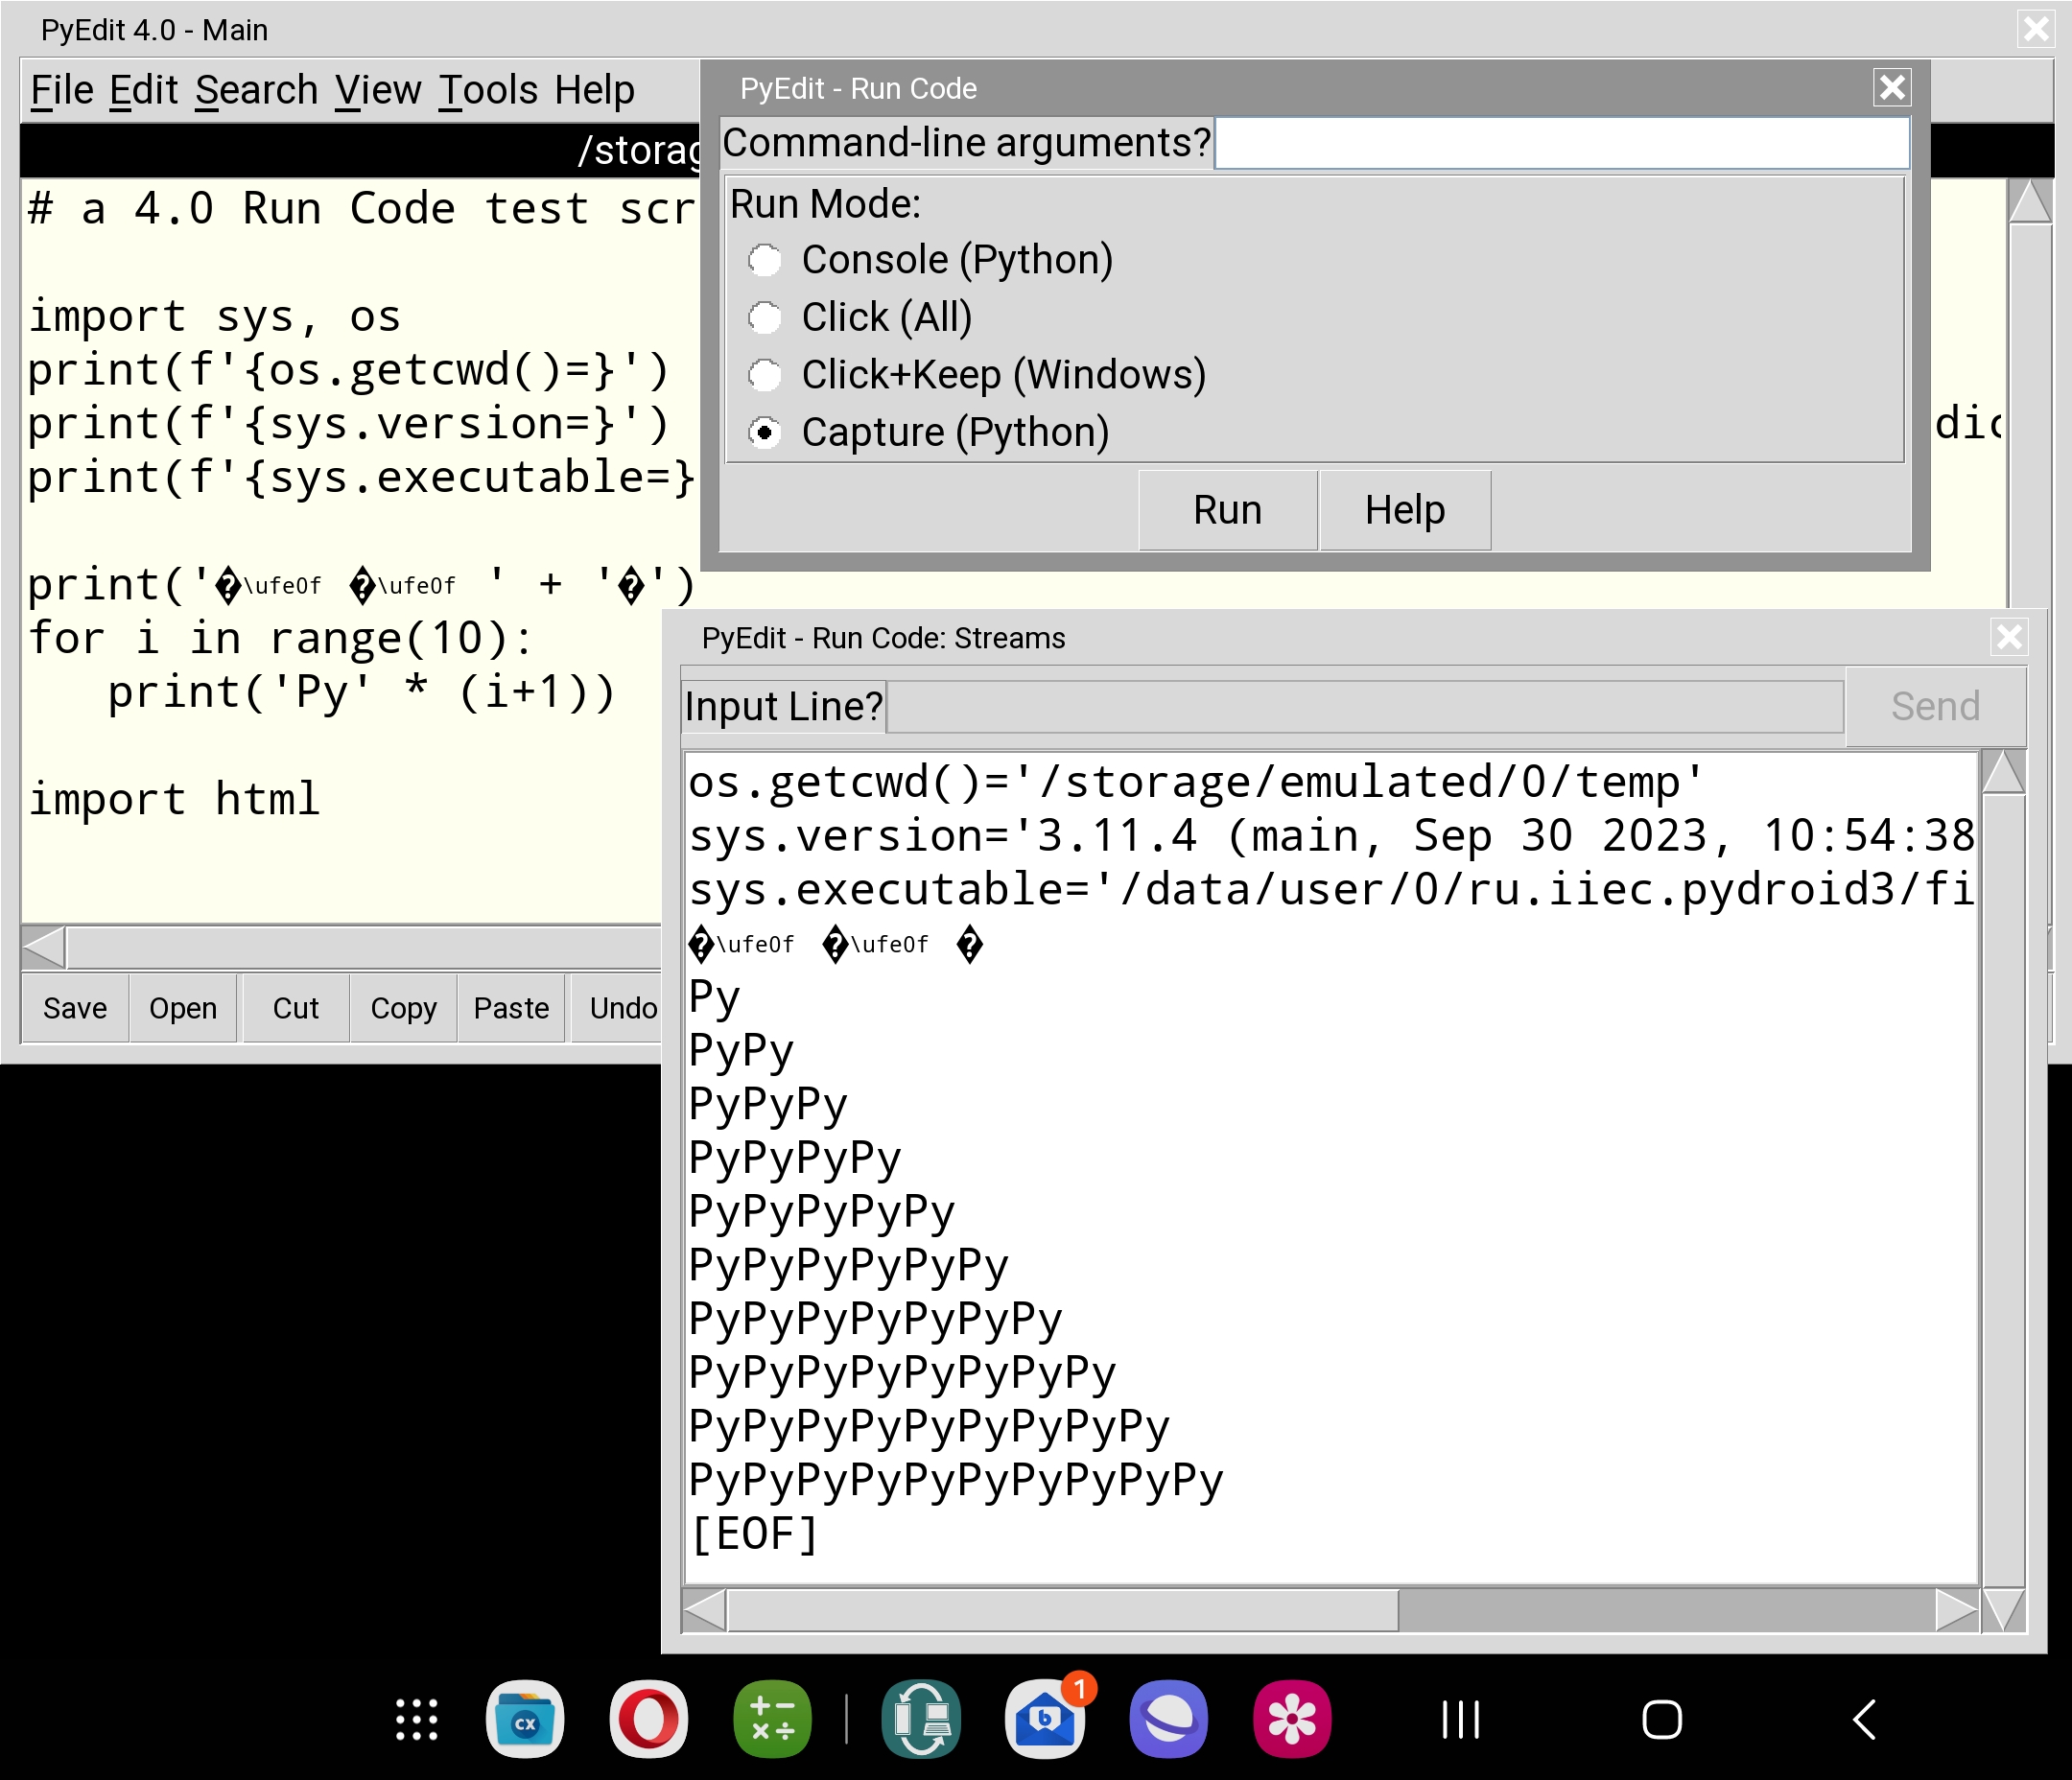Screen dimensions: 2072x1780
Task: Click 'import html' line in editor
Action: pos(174,800)
